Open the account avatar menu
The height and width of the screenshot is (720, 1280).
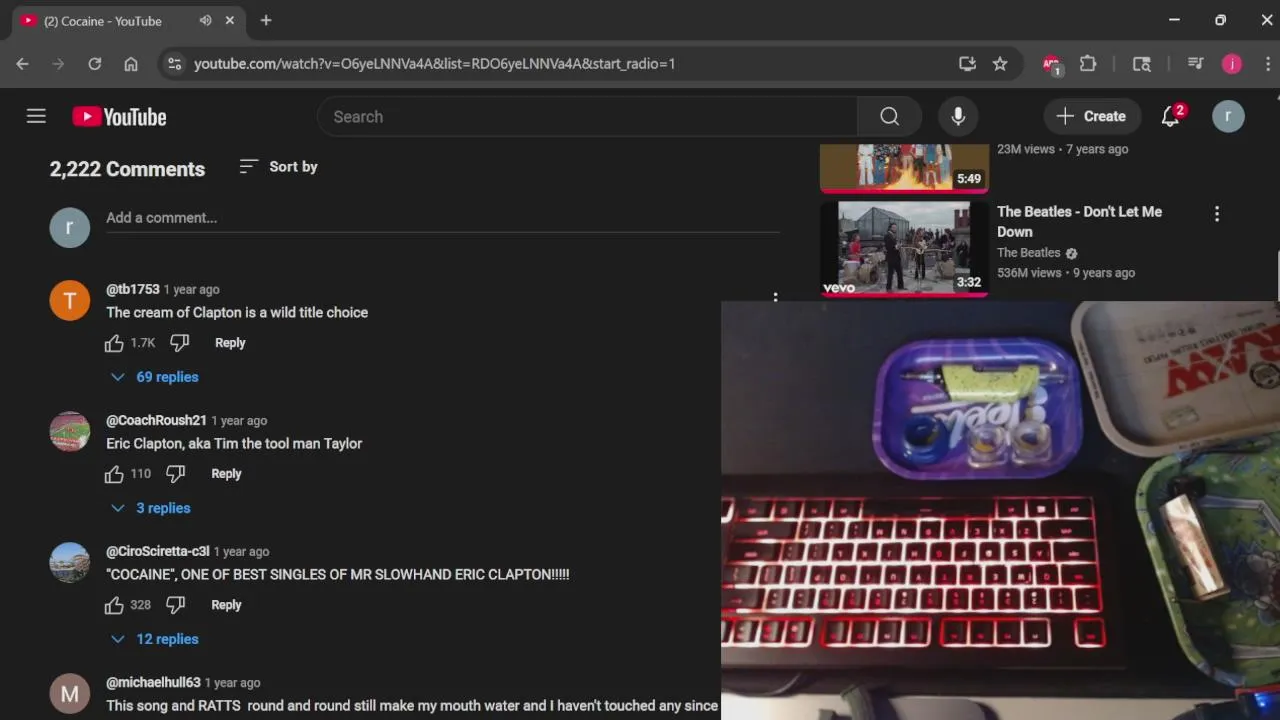pyautogui.click(x=1228, y=116)
